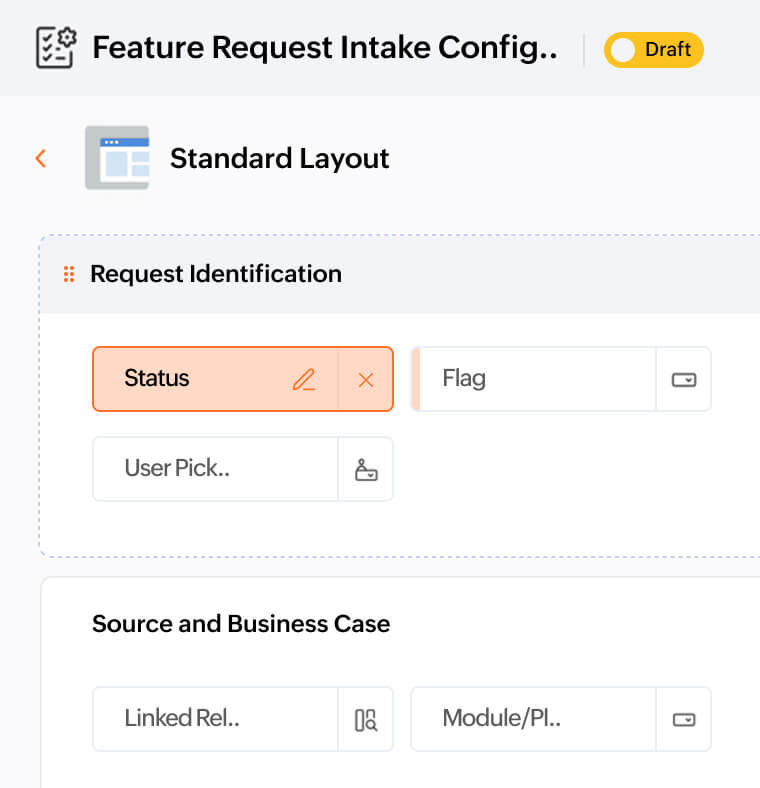This screenshot has width=760, height=788.
Task: Select the Flag field
Action: pyautogui.click(x=561, y=379)
